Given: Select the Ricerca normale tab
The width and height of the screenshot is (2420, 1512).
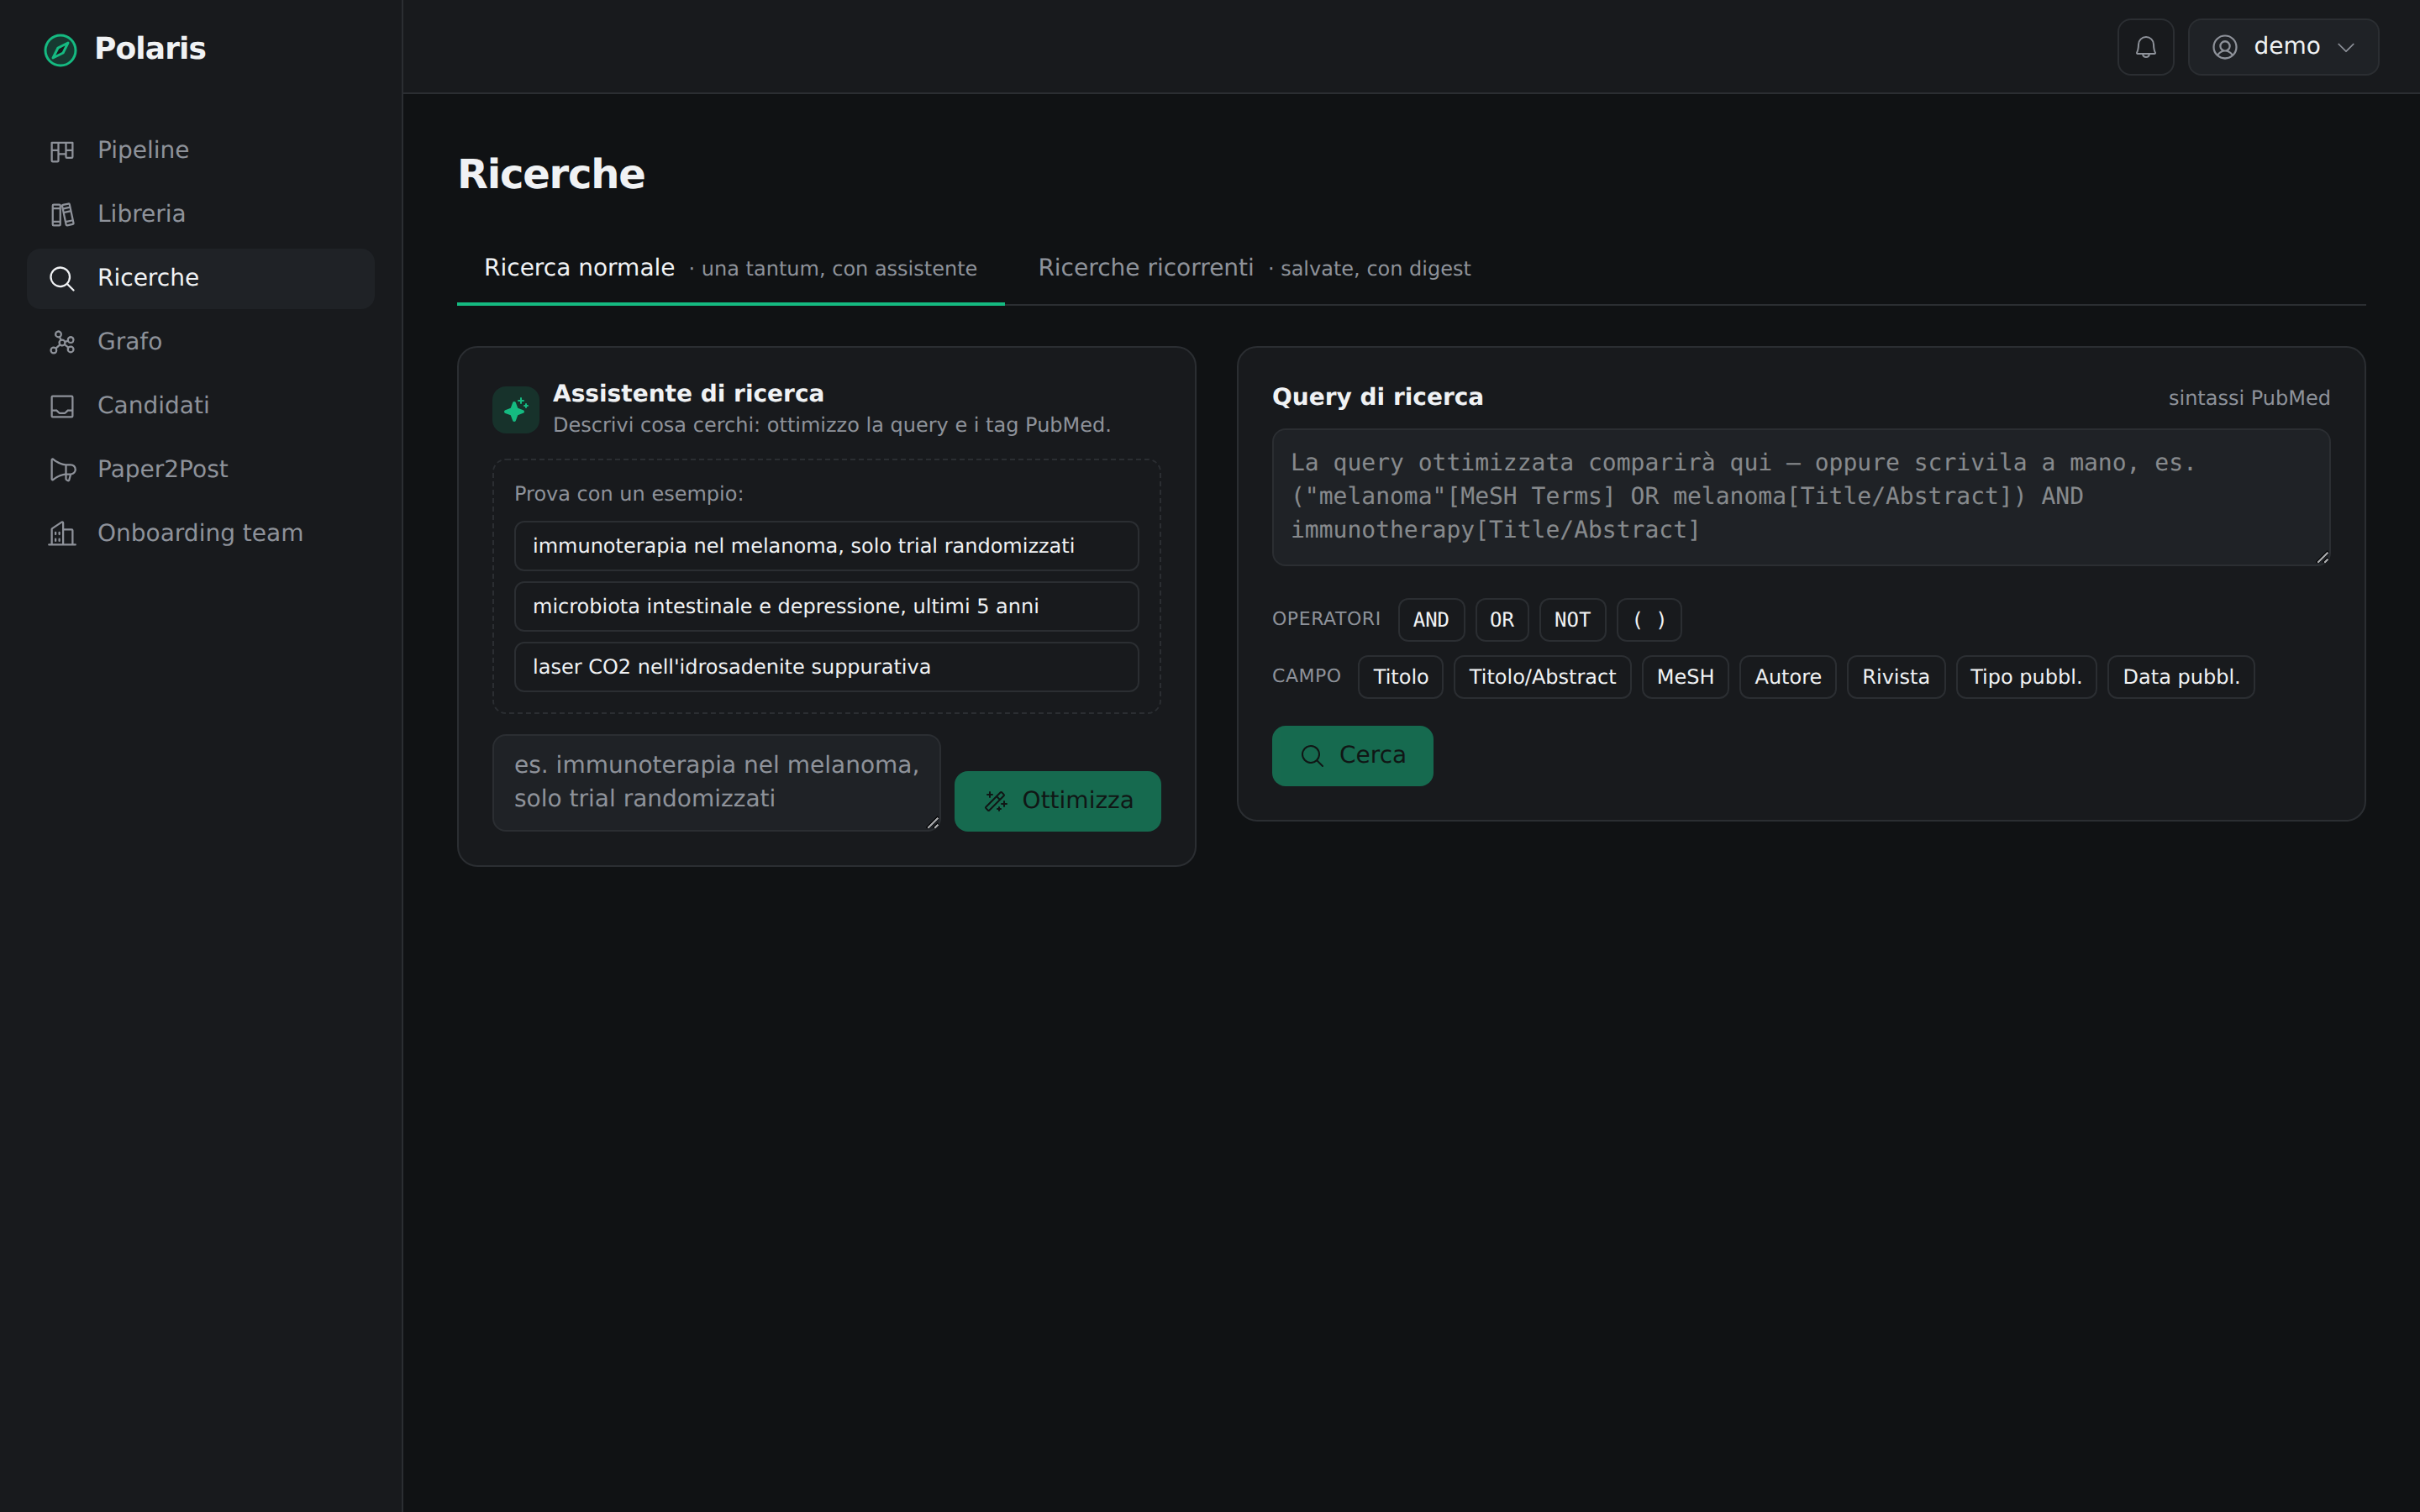Looking at the screenshot, I should click(730, 268).
